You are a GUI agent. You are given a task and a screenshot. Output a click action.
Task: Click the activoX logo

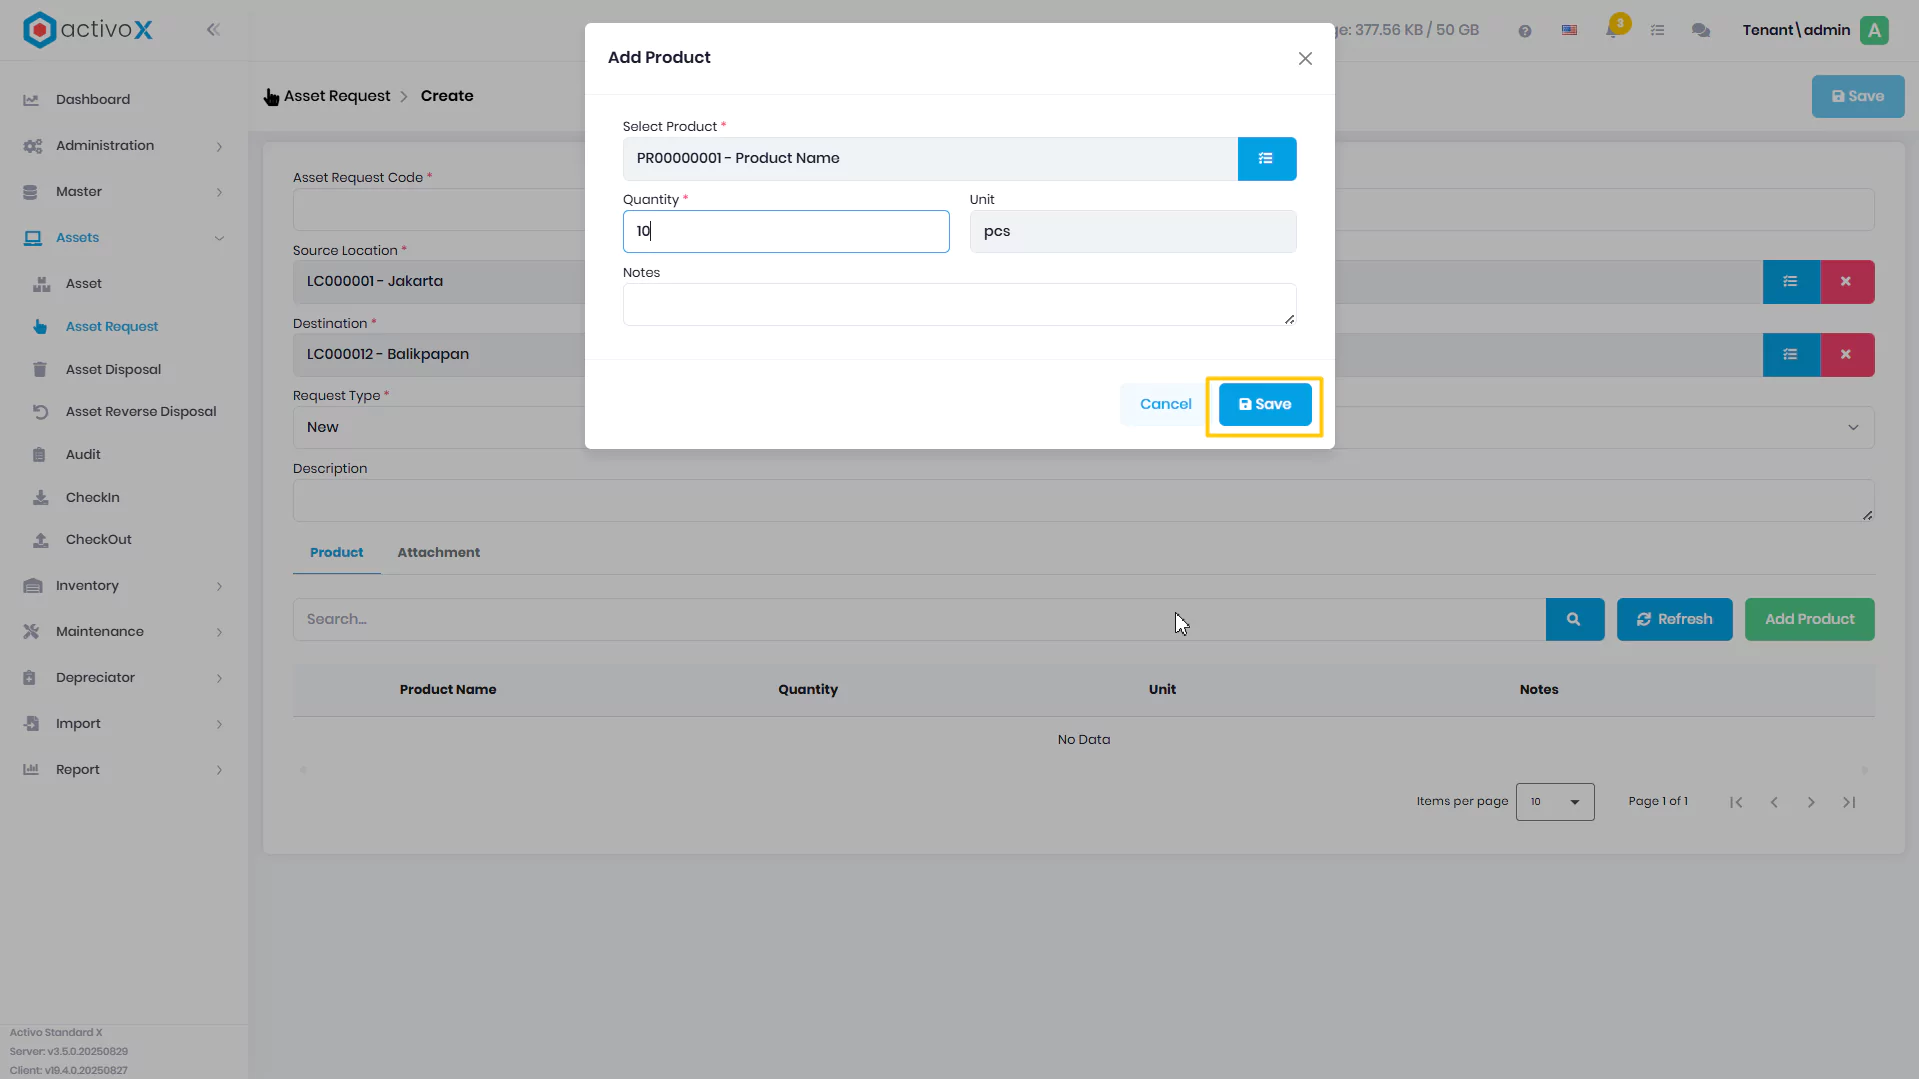point(88,30)
